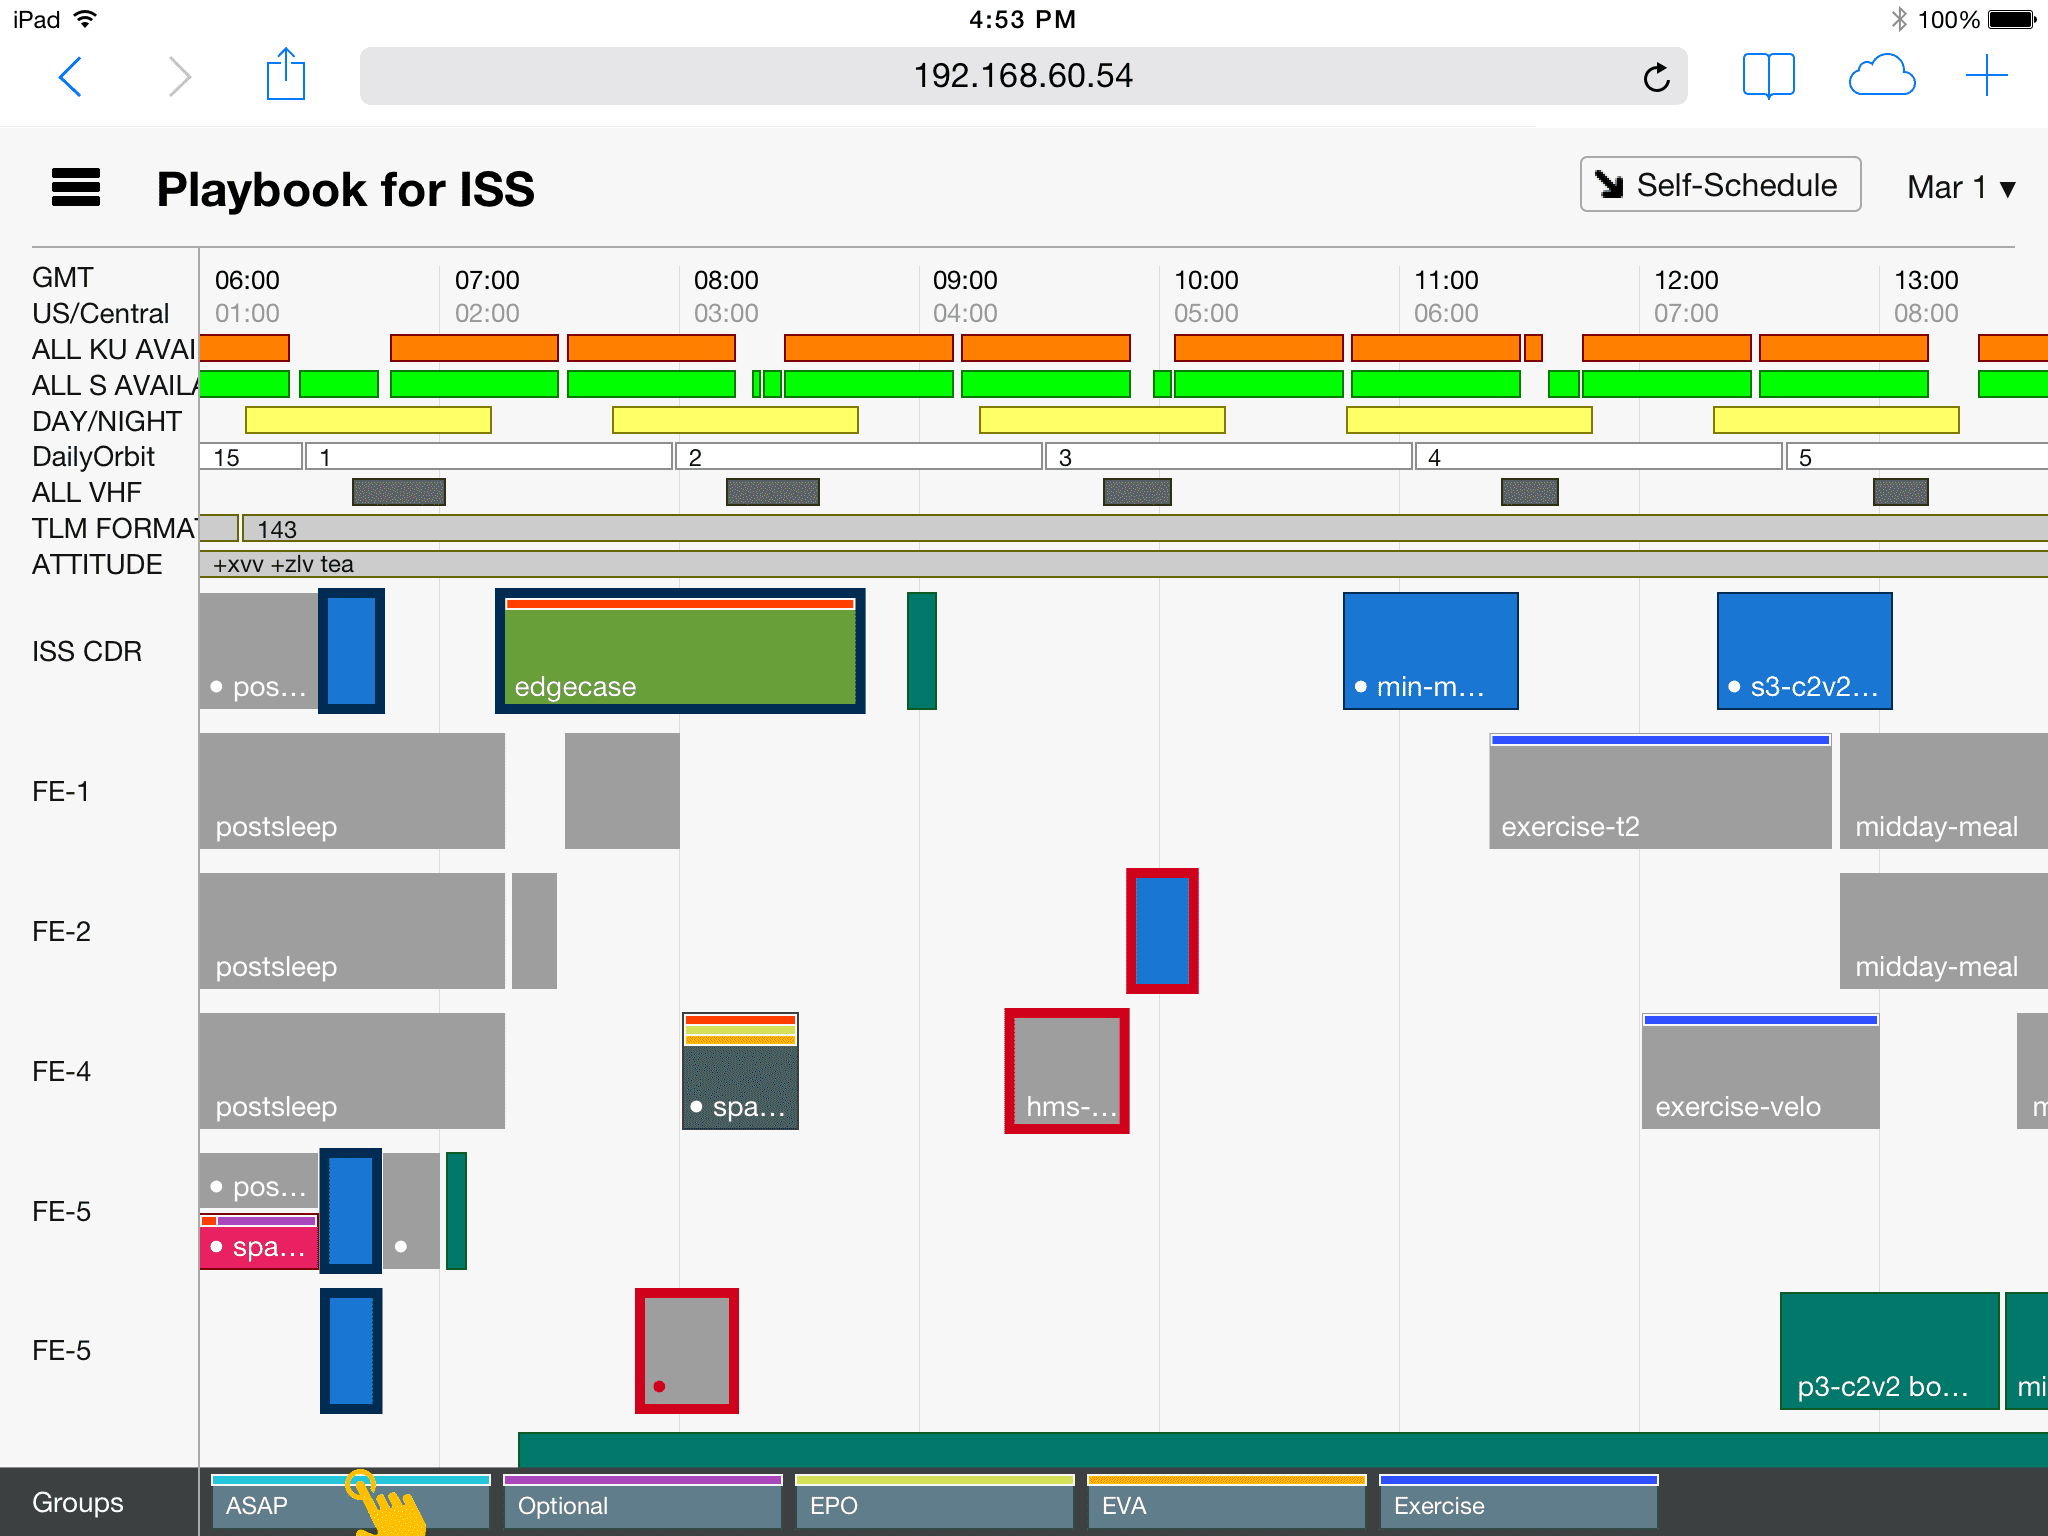Image resolution: width=2048 pixels, height=1536 pixels.
Task: Select the hms red-bordered activity for FE-4
Action: pos(1067,1071)
